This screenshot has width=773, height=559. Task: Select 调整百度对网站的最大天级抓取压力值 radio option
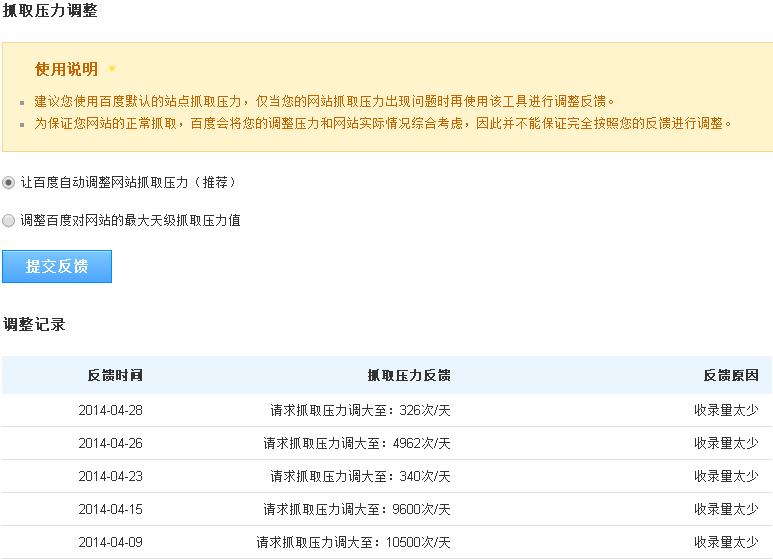click(9, 220)
